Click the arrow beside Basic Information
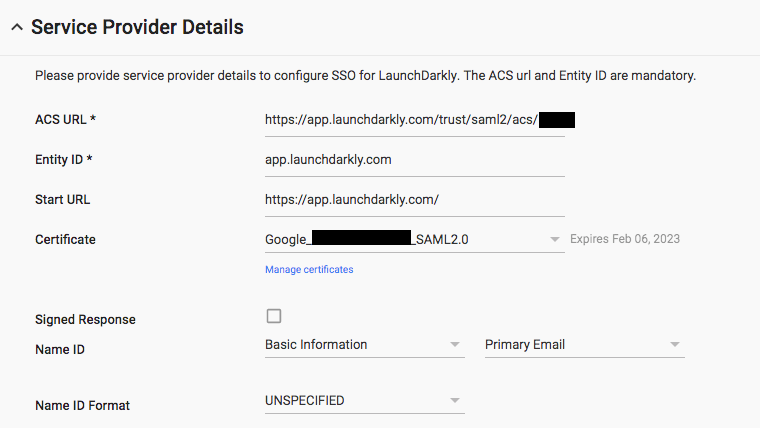The width and height of the screenshot is (760, 428). [x=456, y=346]
